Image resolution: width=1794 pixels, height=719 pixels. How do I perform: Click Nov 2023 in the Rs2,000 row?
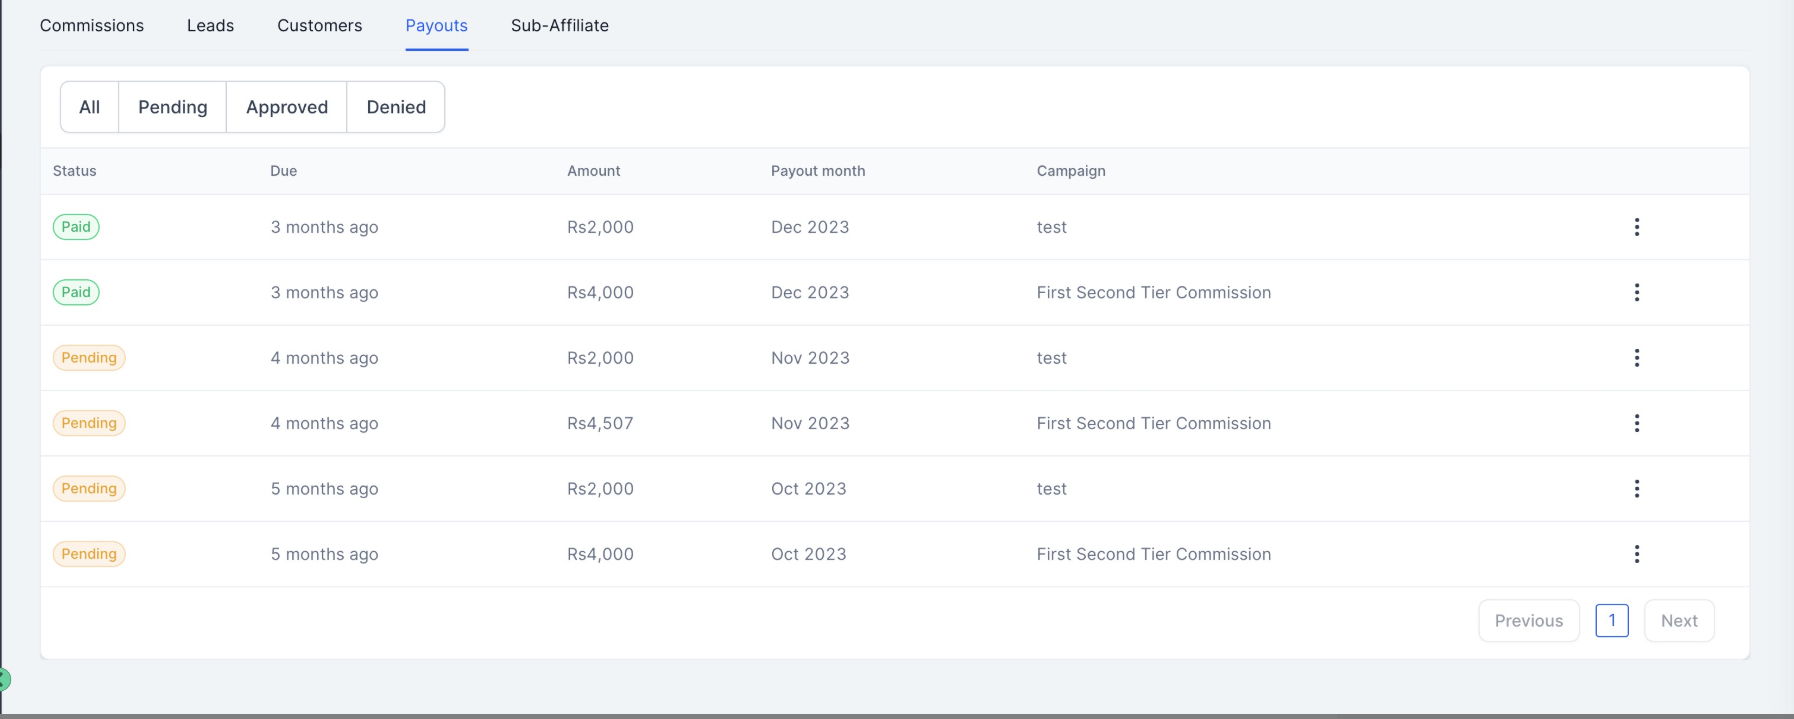click(x=810, y=358)
